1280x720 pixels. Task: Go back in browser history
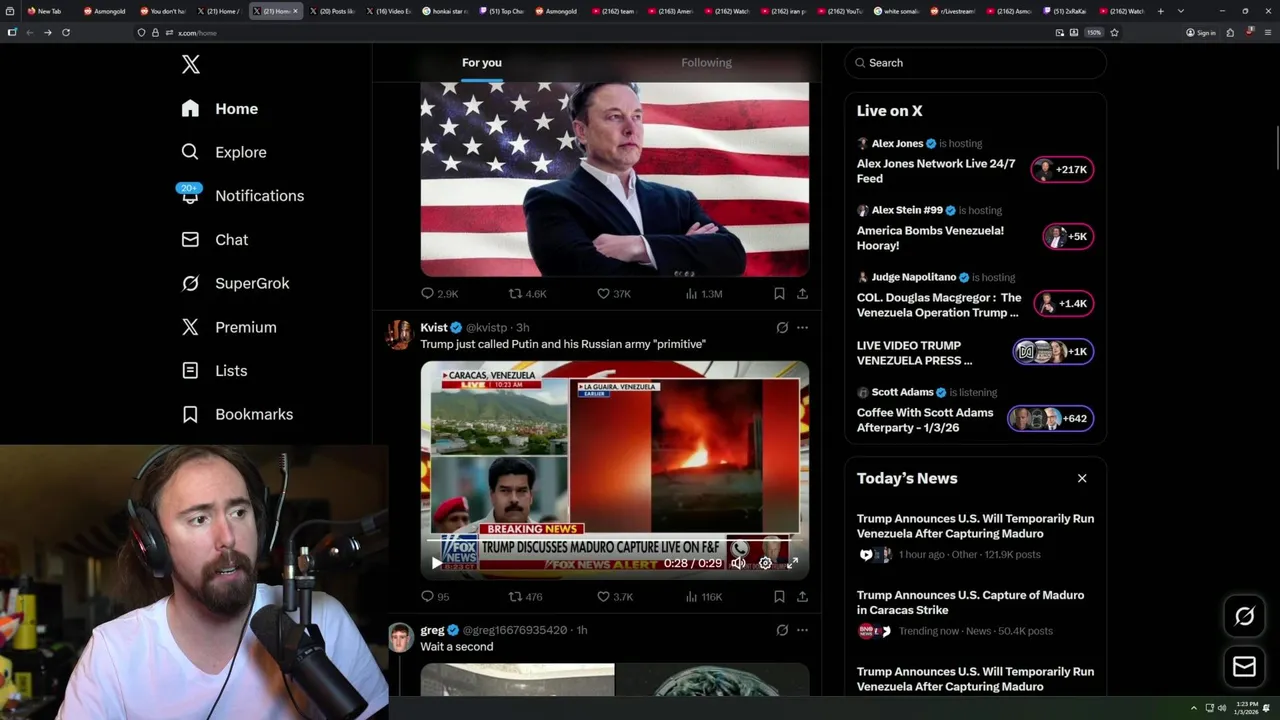click(x=29, y=33)
